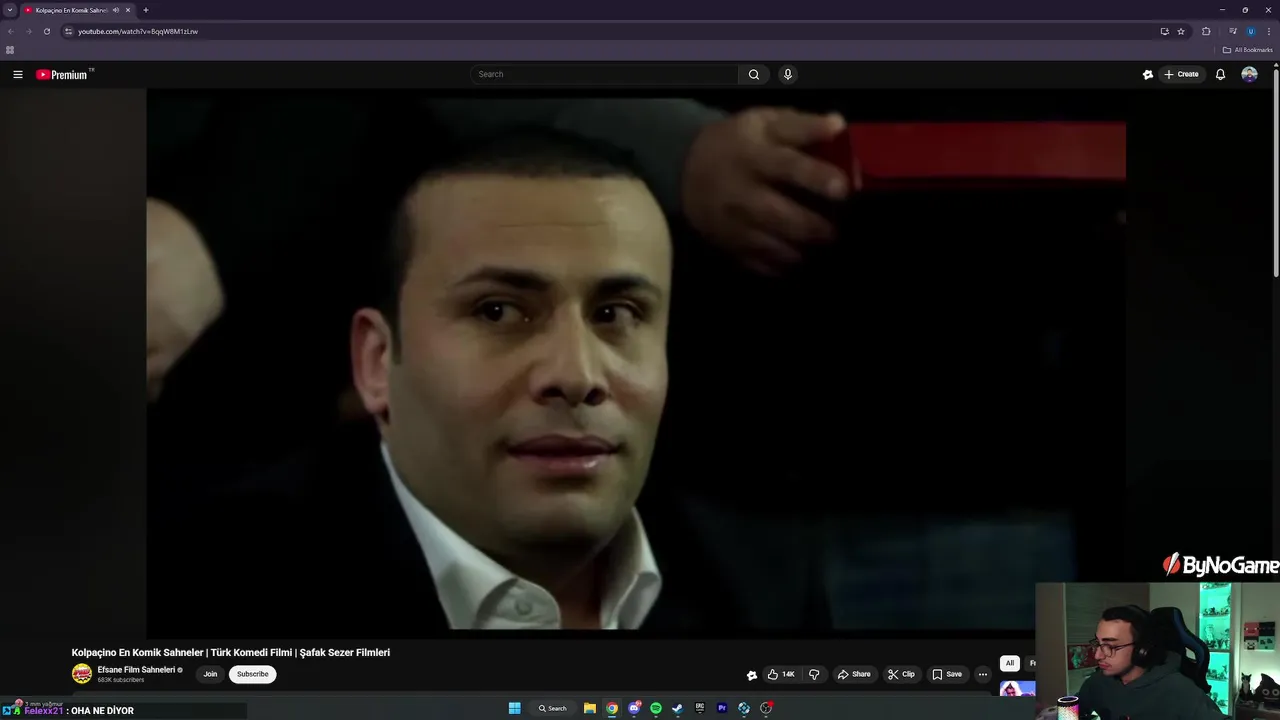The image size is (1280, 720).
Task: Go forward in browser history
Action: 28,31
